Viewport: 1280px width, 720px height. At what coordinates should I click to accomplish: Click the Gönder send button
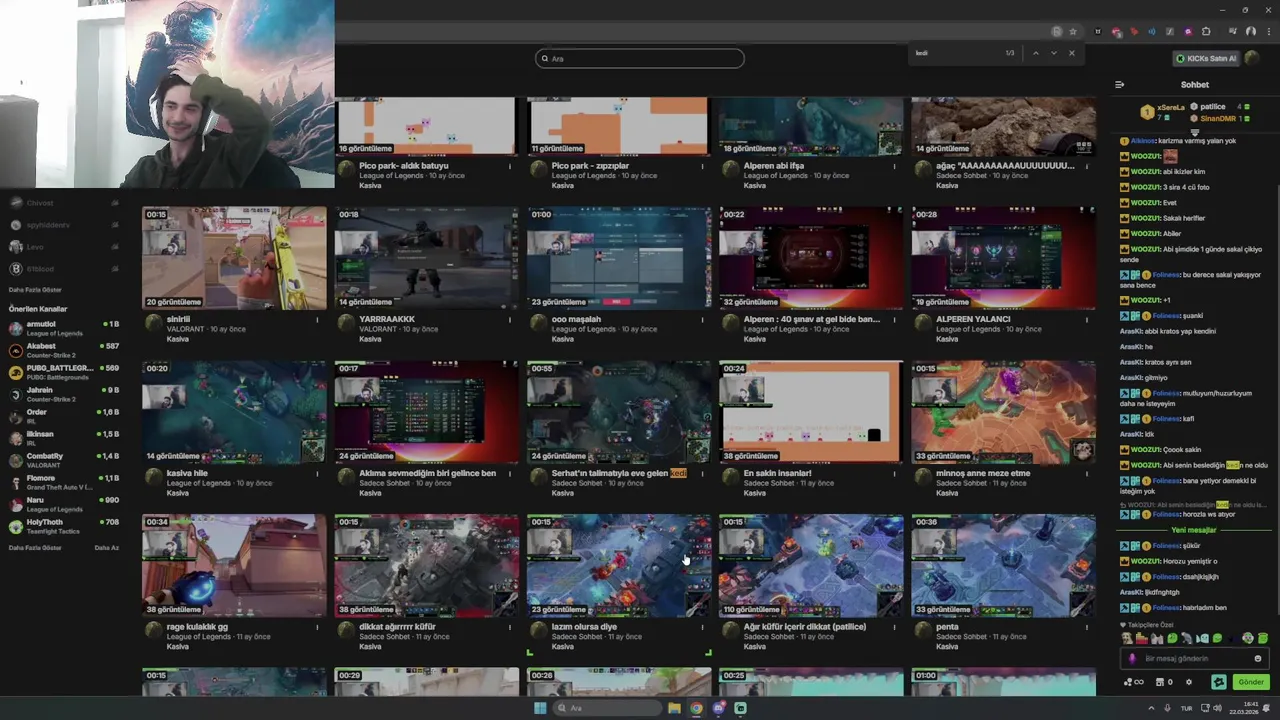tap(1251, 682)
